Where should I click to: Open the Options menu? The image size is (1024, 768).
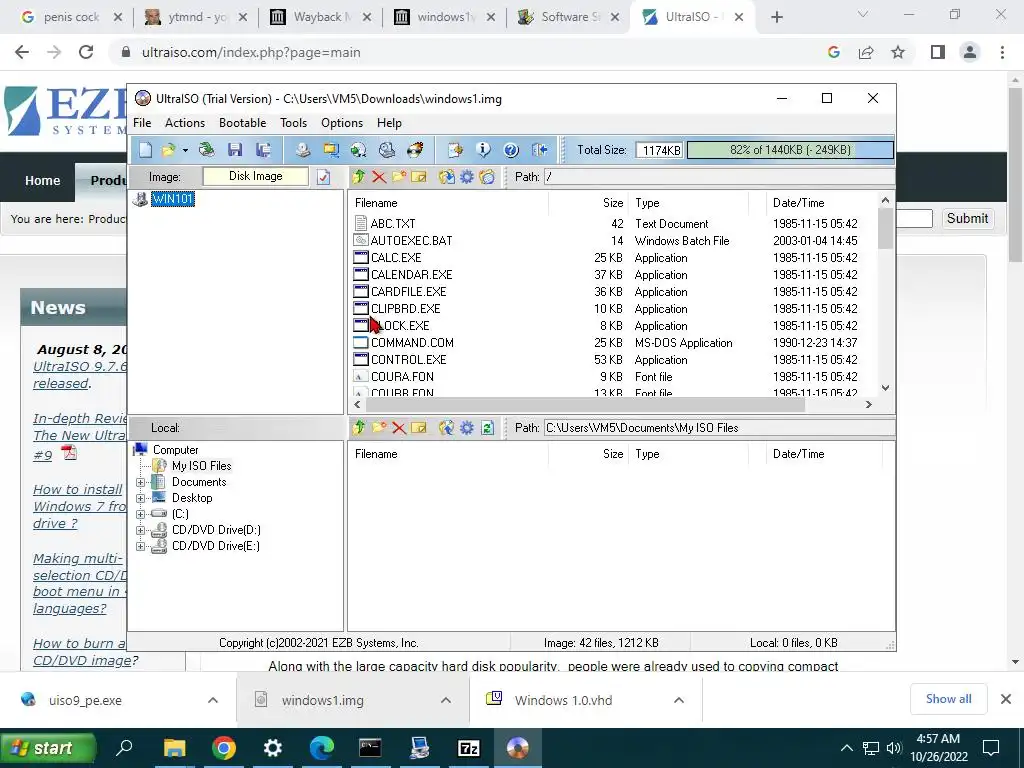[342, 123]
